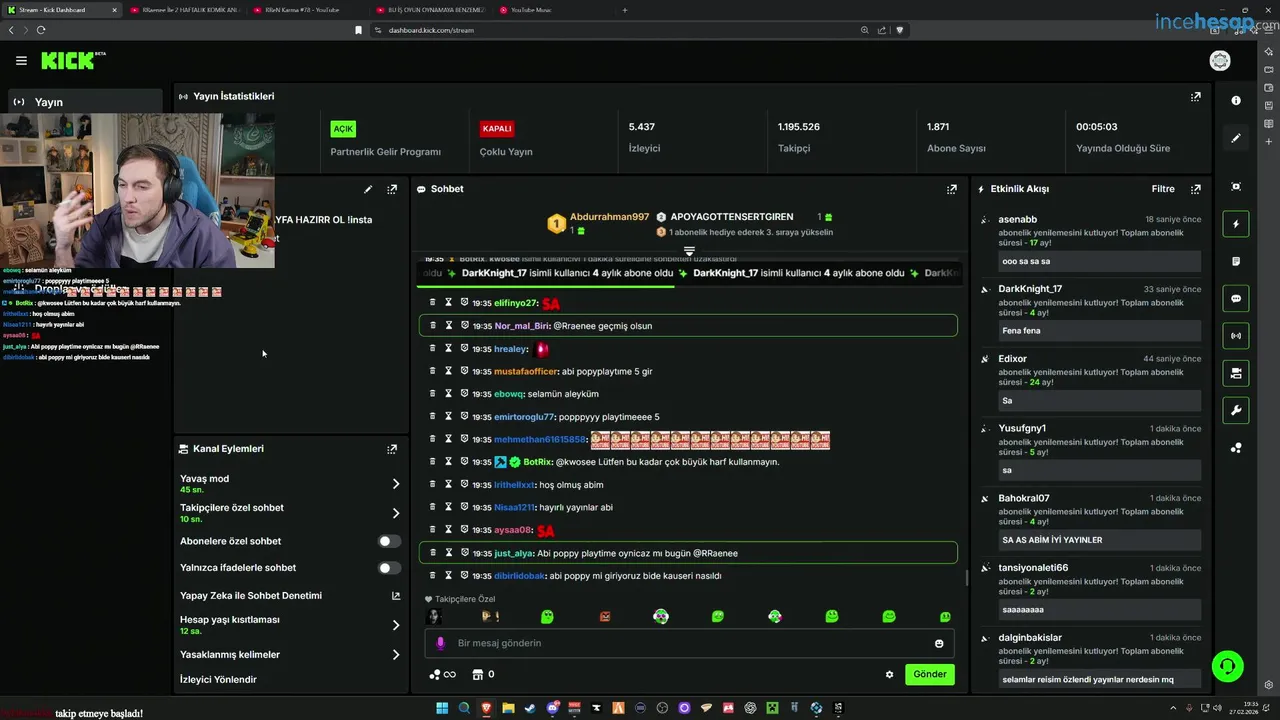Click Edixor in activity feed
Viewport: 1280px width, 720px height.
click(x=1012, y=358)
